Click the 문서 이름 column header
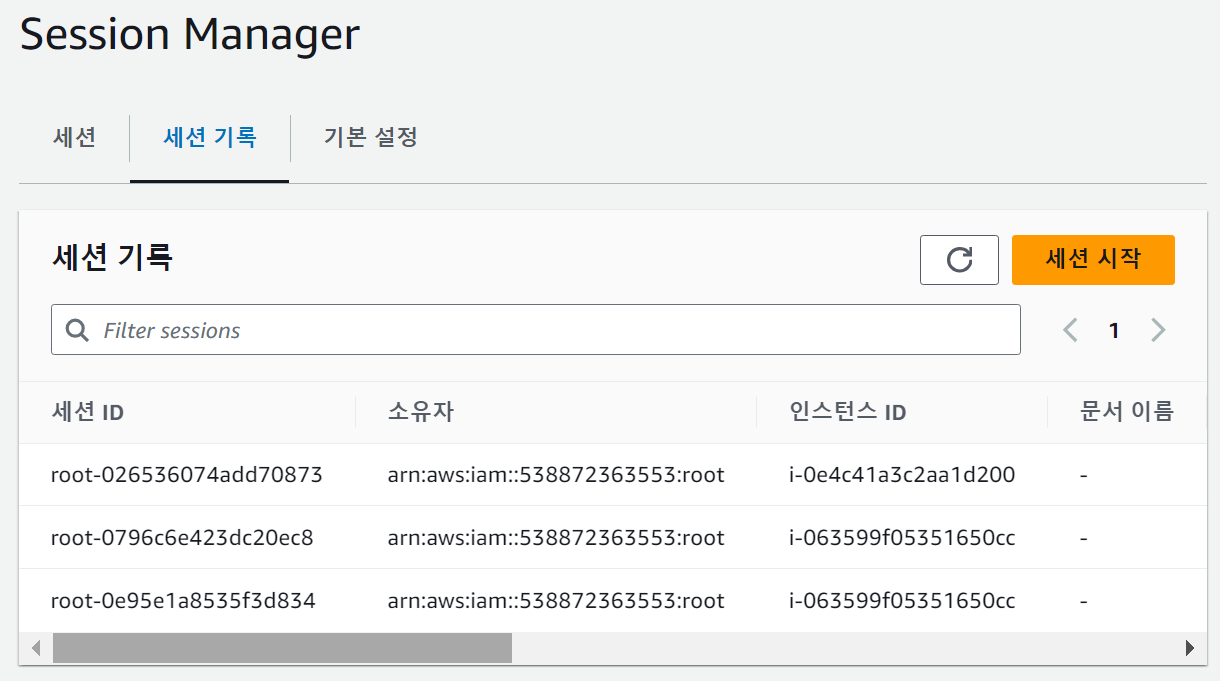This screenshot has width=1220, height=681. pos(1127,411)
